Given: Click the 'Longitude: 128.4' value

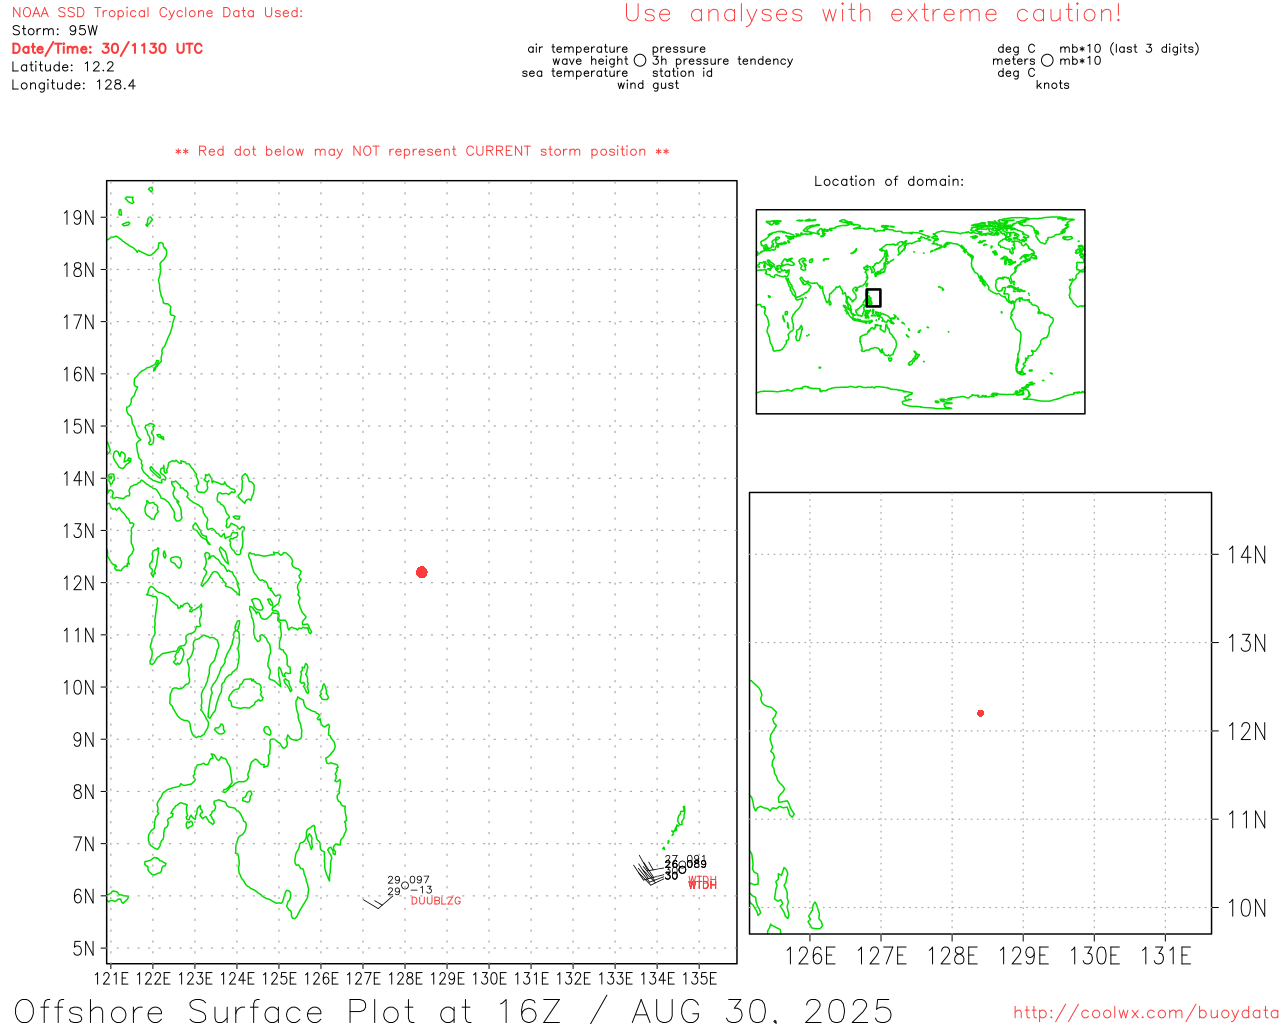Looking at the screenshot, I should (73, 85).
